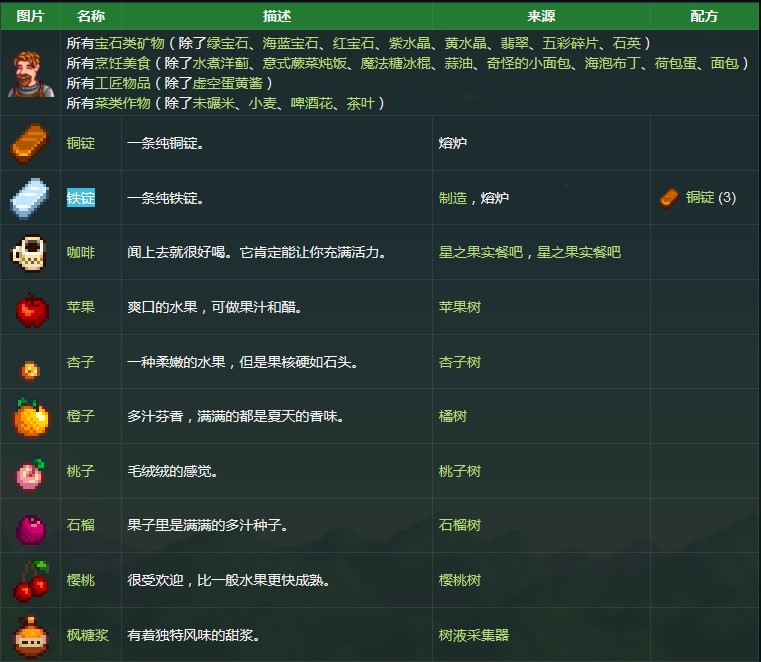
Task: Open the 制造 source link for 铁锭
Action: coord(453,198)
